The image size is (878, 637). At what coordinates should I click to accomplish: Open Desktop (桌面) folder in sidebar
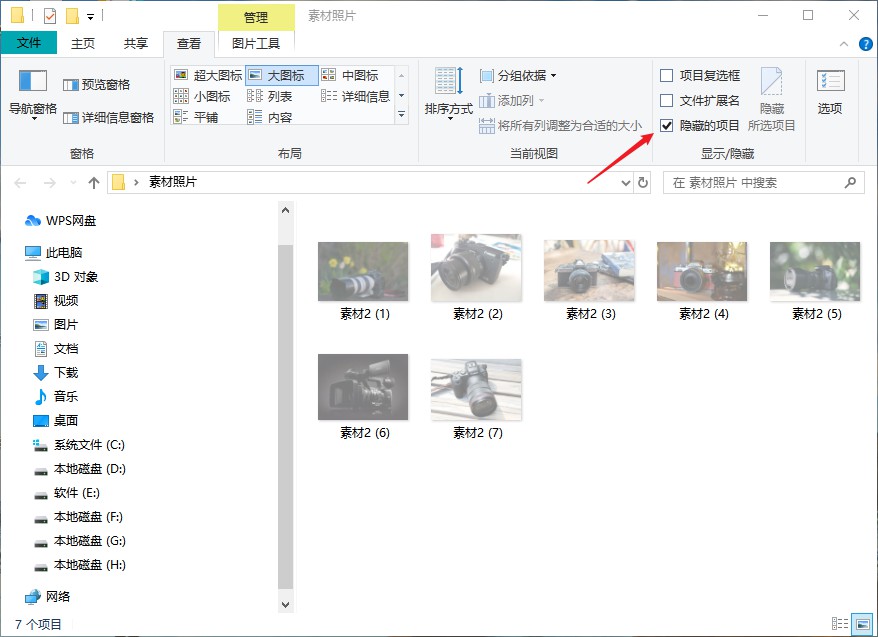[x=55, y=420]
